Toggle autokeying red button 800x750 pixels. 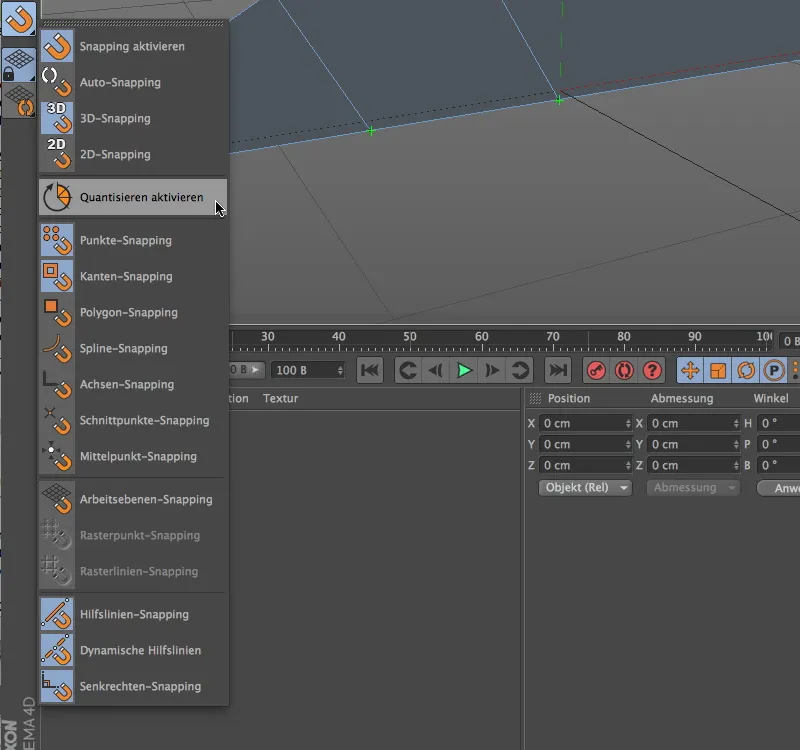pos(624,370)
